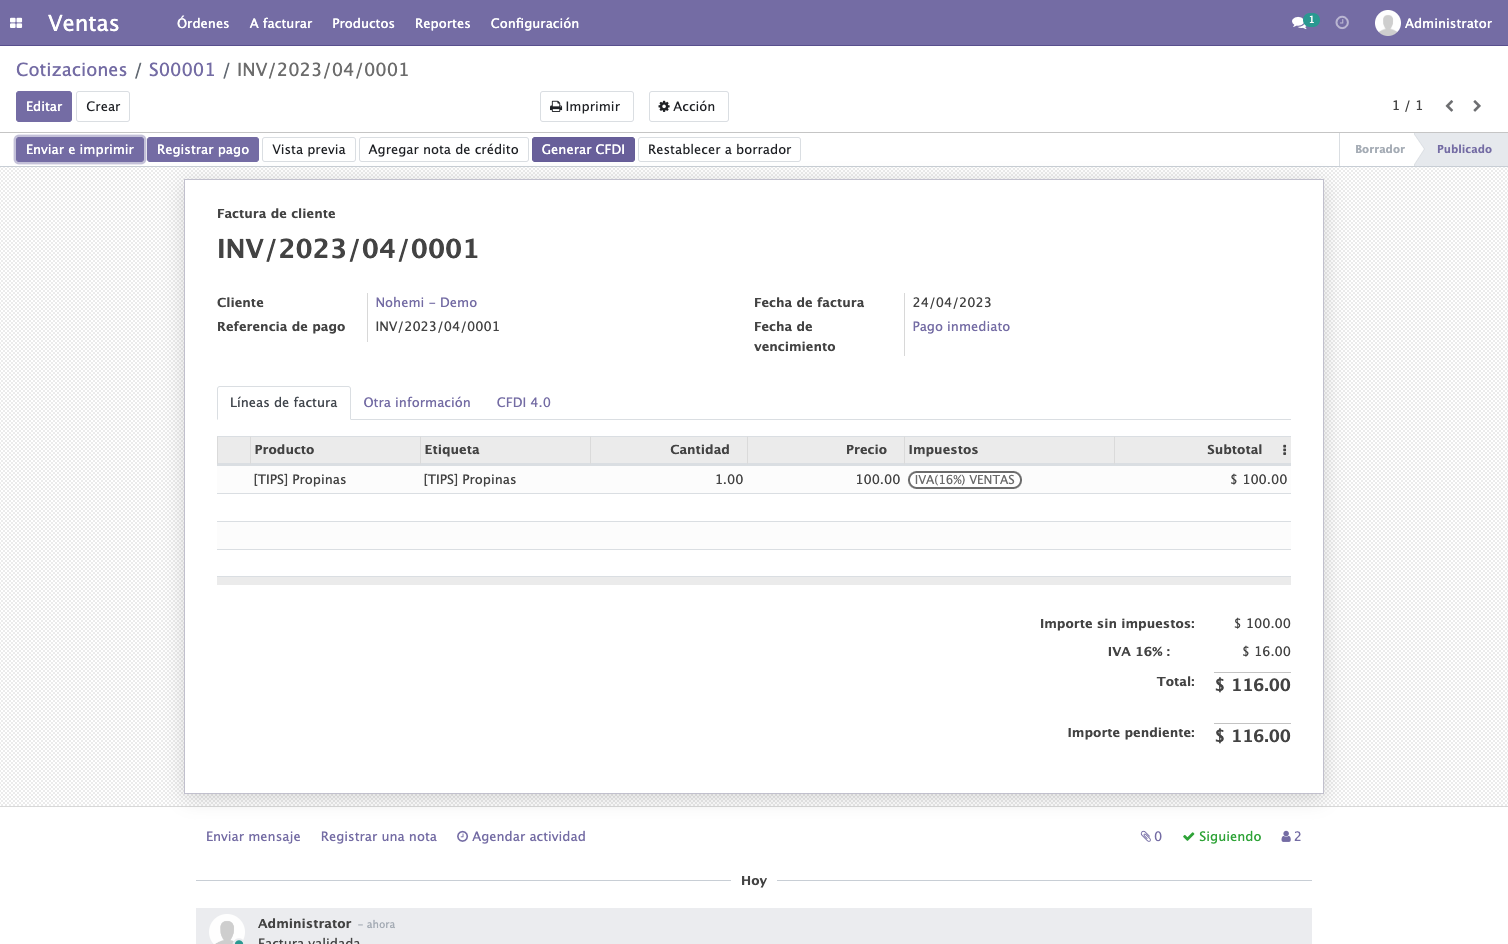Open column options kebab icon in table
The image size is (1508, 944).
coord(1284,450)
